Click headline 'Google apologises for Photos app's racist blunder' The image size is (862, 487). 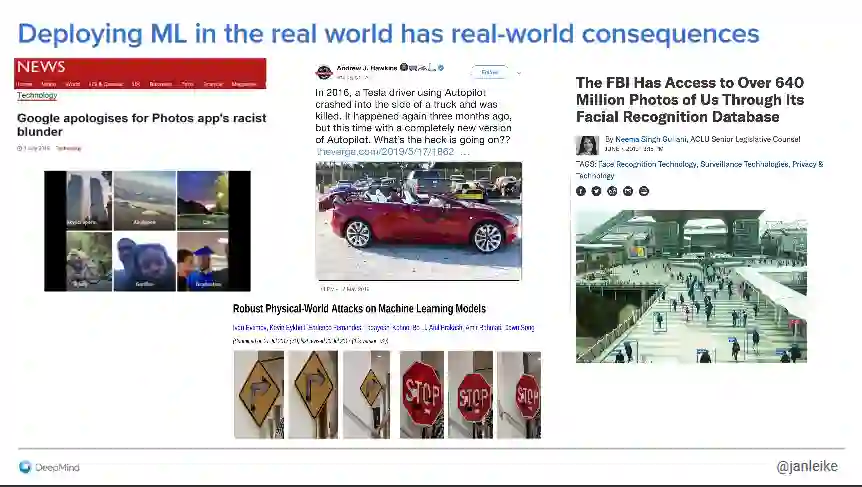141,125
